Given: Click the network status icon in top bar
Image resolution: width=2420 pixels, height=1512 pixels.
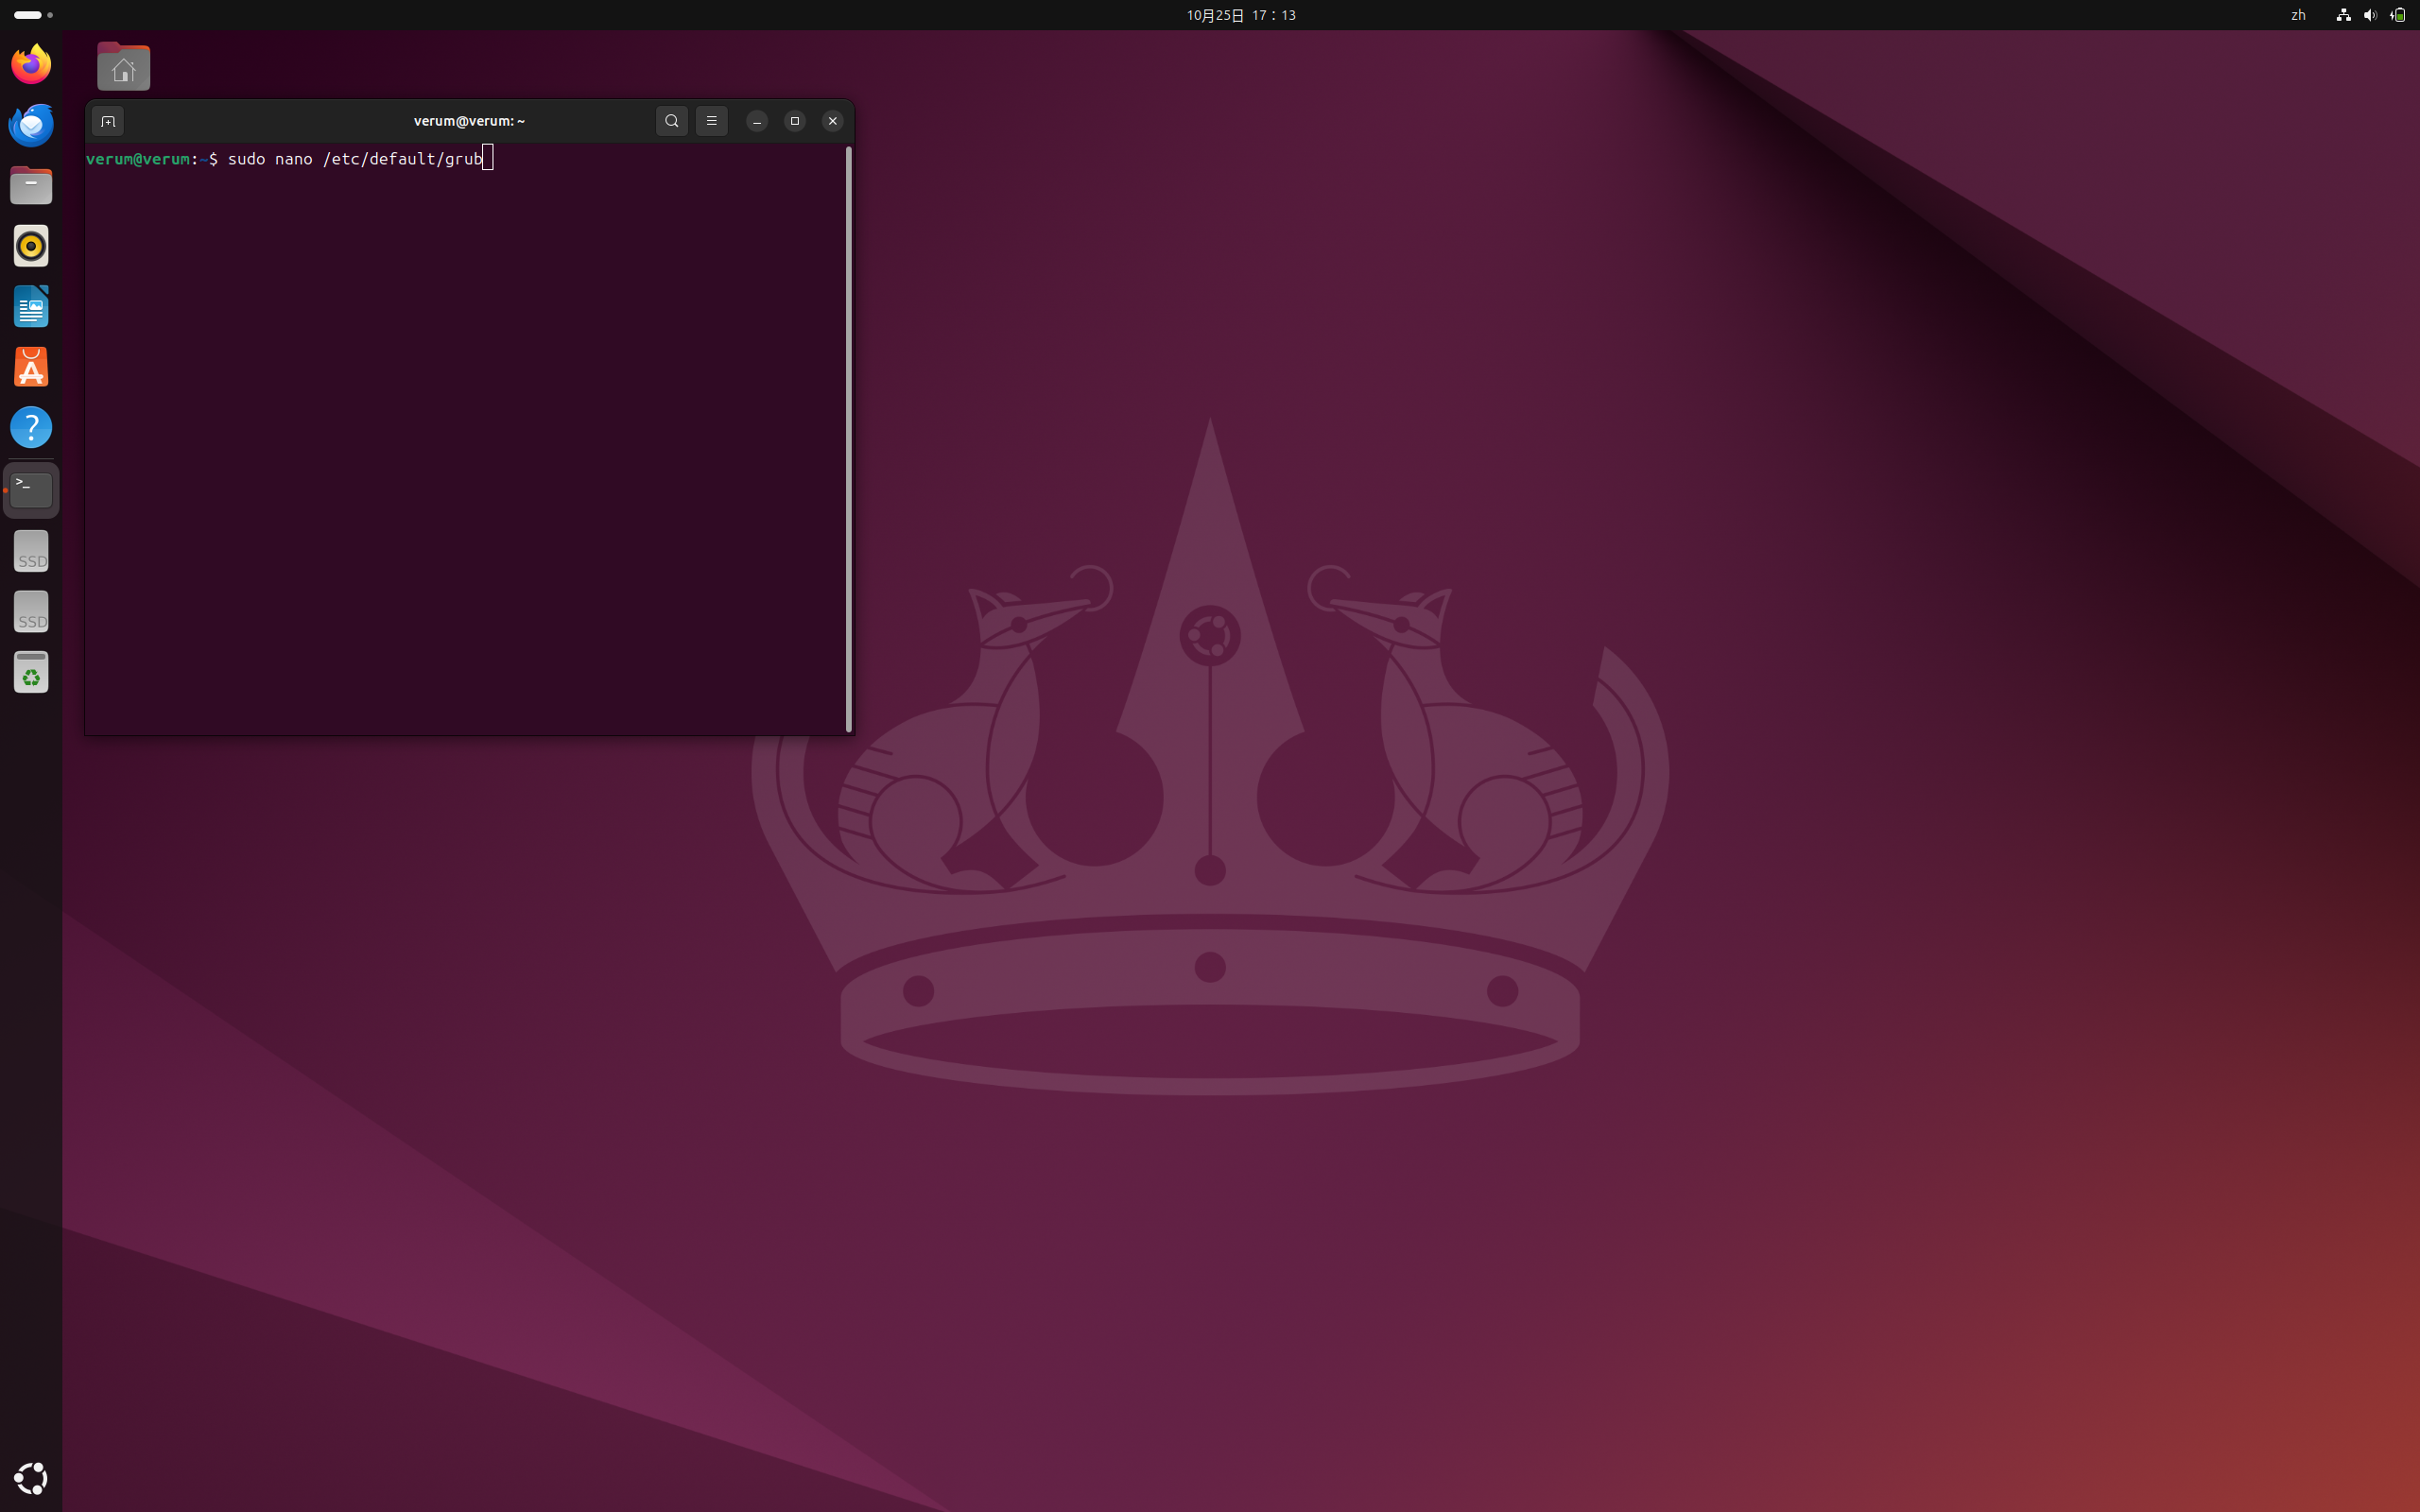Looking at the screenshot, I should [2343, 15].
